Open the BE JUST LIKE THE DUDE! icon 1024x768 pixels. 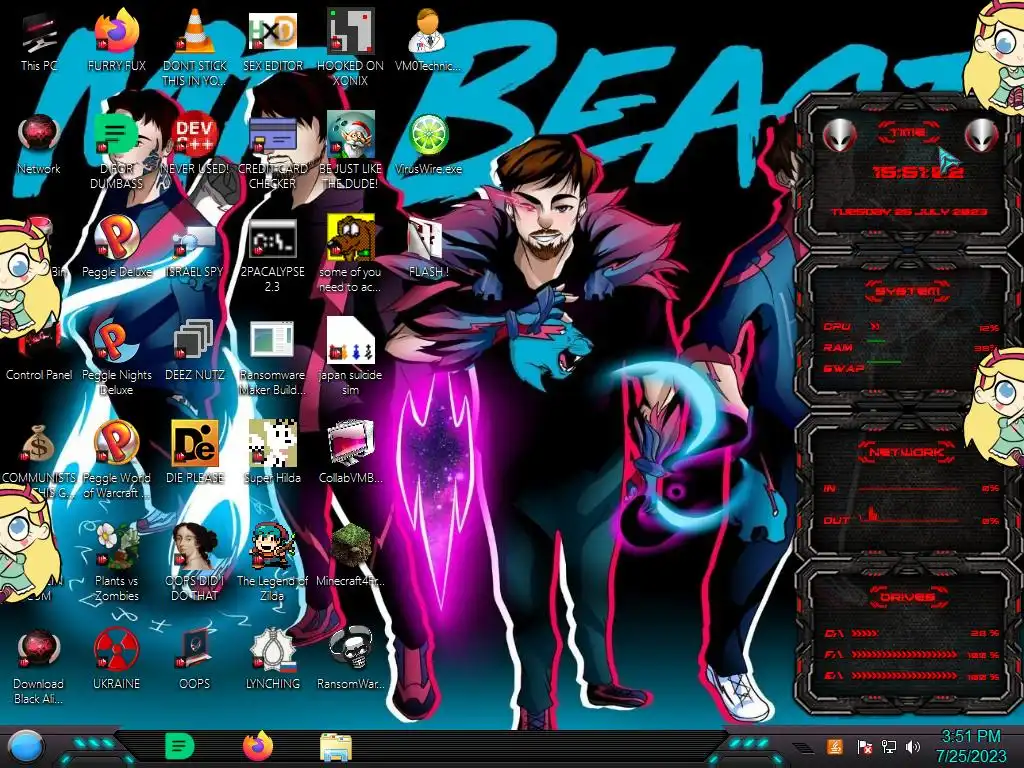pyautogui.click(x=350, y=152)
